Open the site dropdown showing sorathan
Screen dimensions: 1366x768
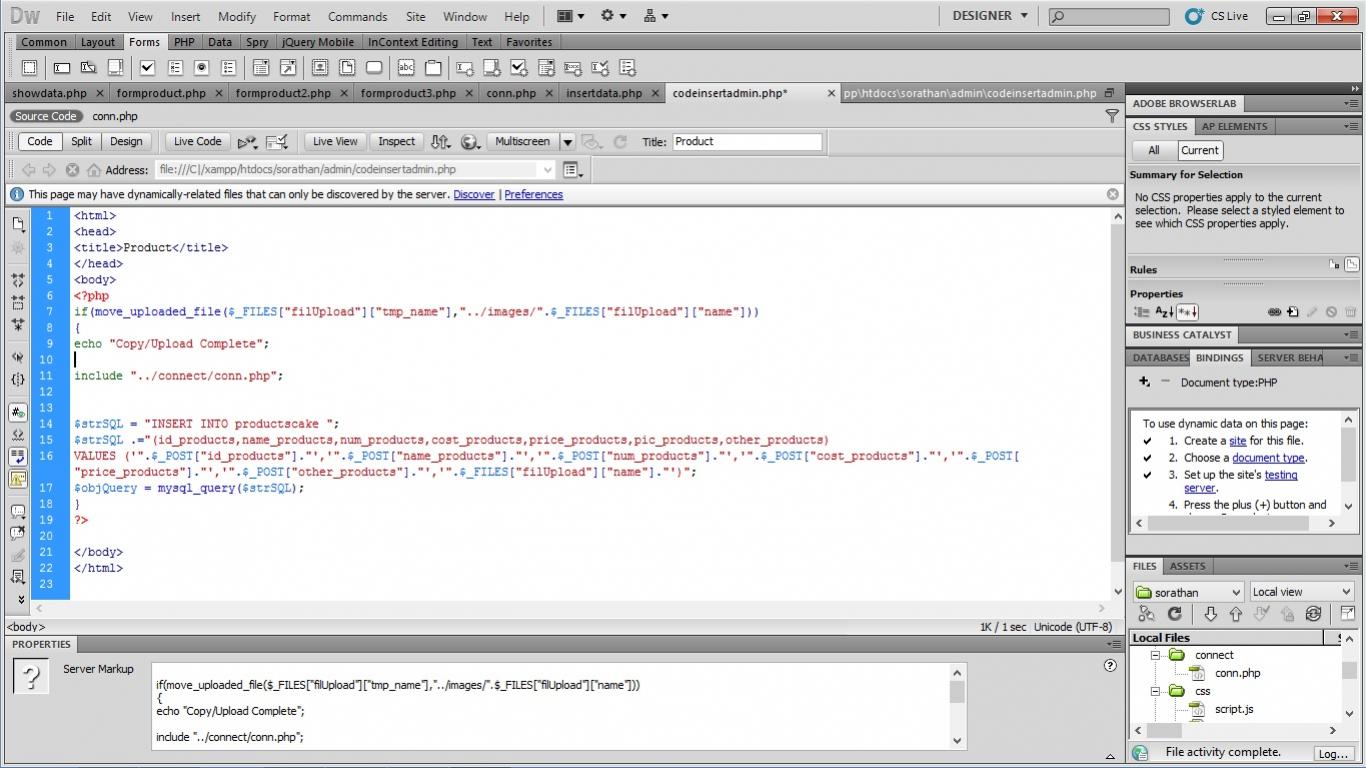[1189, 592]
